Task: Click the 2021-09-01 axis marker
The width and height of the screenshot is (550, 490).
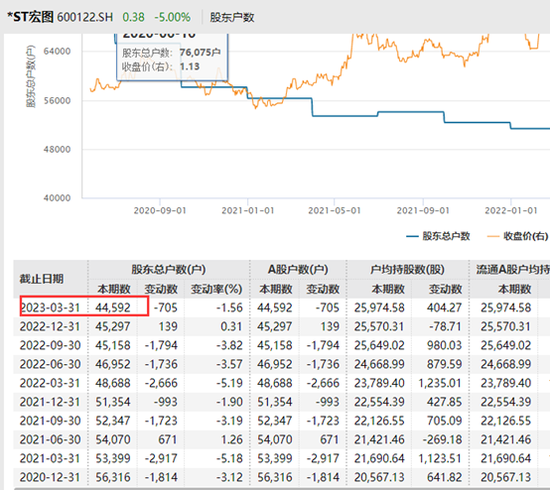Action: (x=423, y=210)
